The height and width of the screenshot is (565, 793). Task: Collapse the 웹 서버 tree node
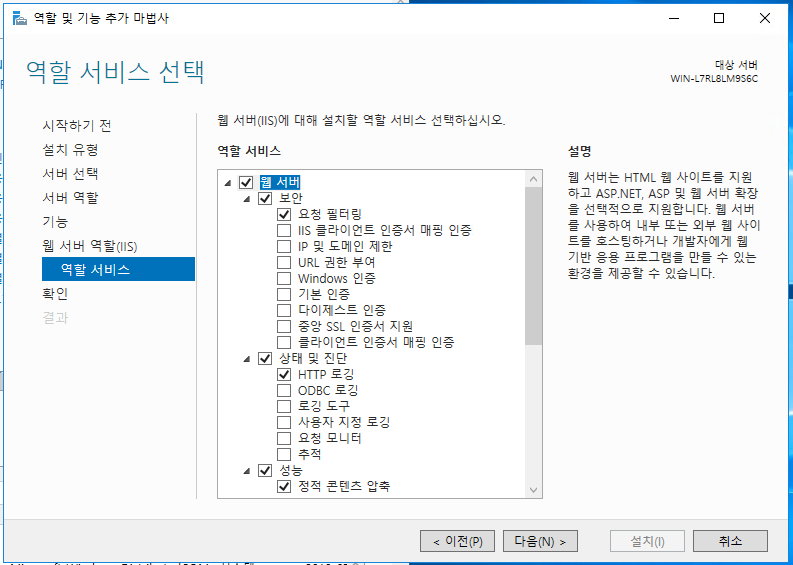(x=228, y=183)
